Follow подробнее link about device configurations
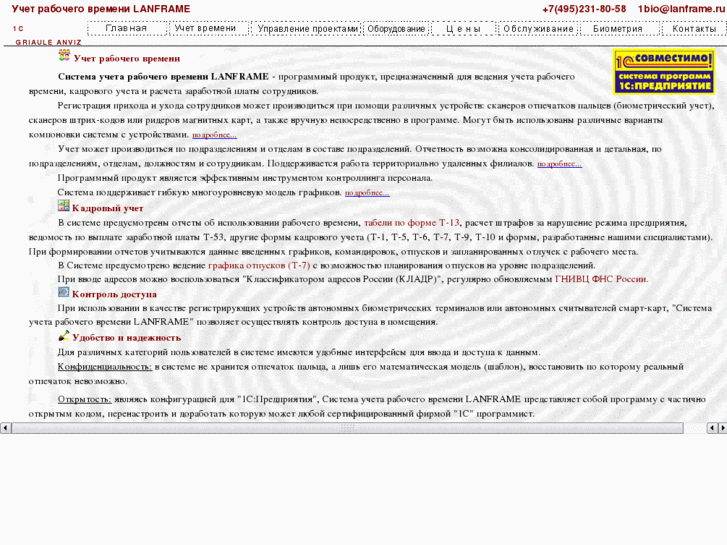727x545 pixels. coord(215,135)
